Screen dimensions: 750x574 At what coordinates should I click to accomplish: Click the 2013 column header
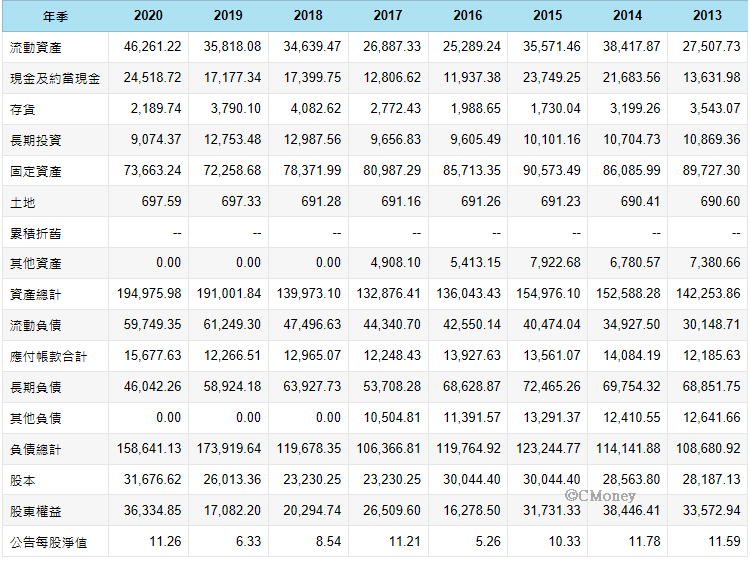[x=707, y=15]
